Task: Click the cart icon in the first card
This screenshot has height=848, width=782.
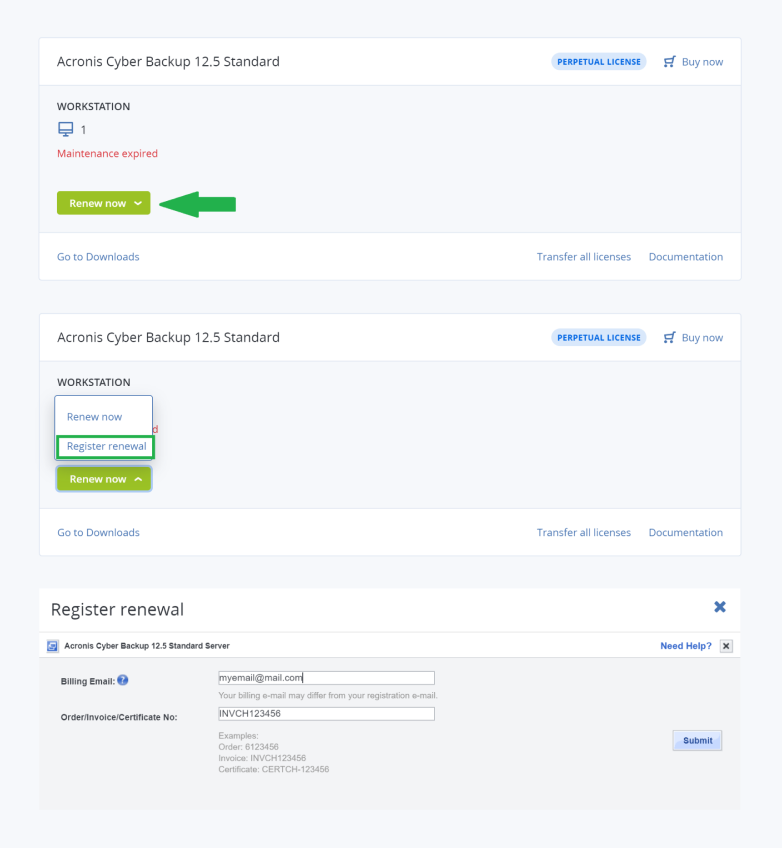Action: pos(670,62)
